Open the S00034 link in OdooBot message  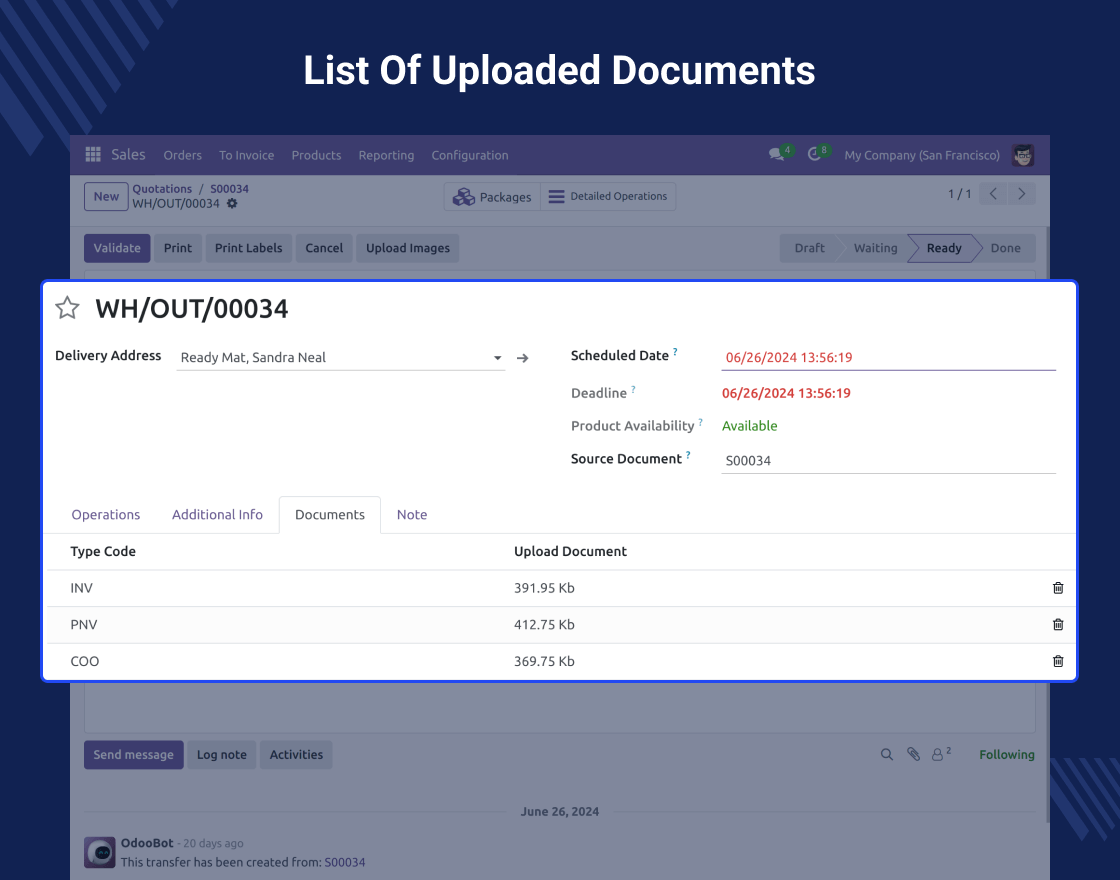[x=345, y=862]
